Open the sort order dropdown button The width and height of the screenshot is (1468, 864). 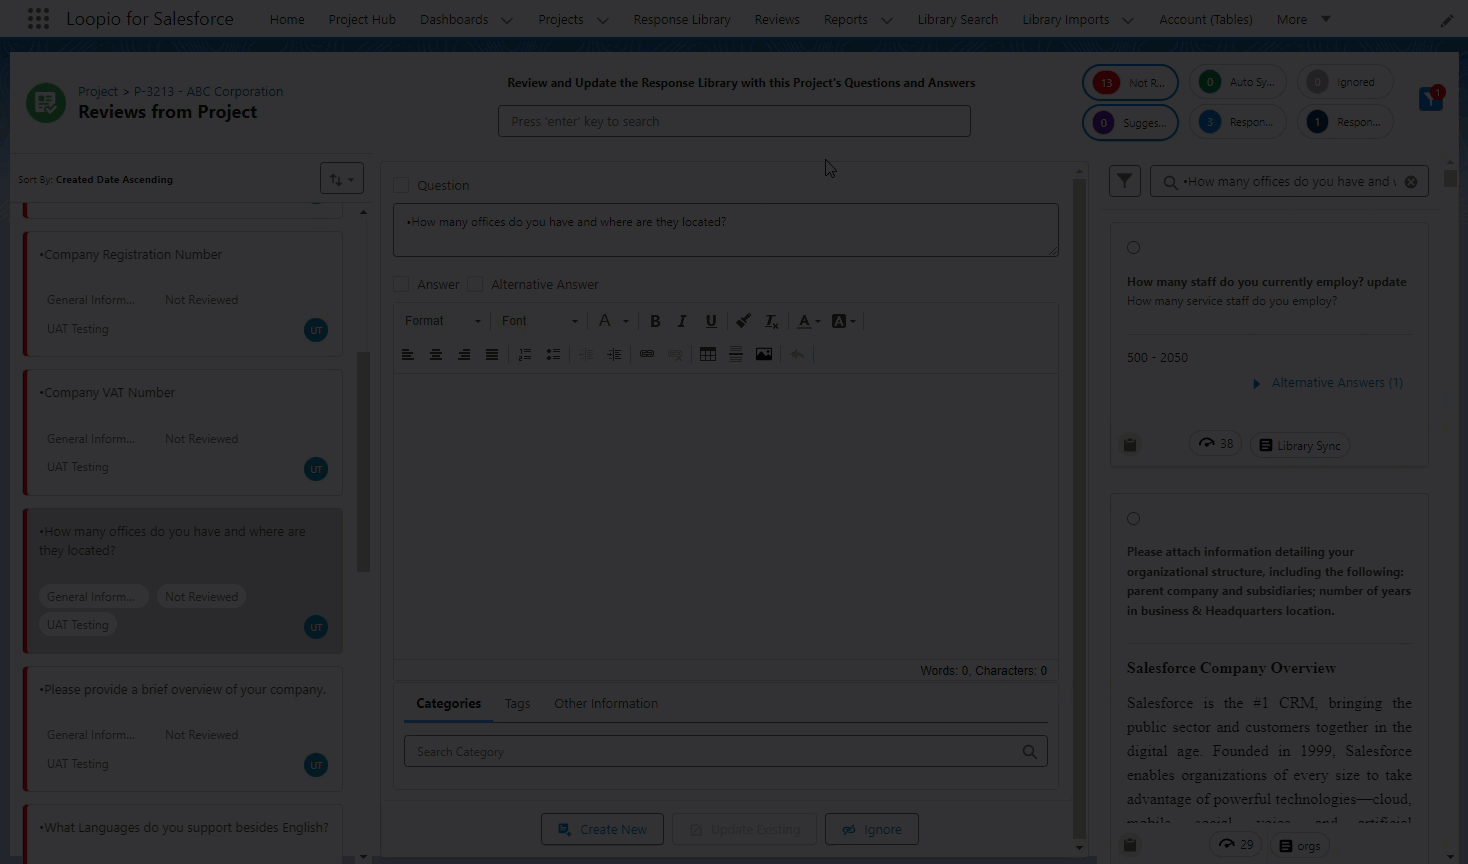342,179
